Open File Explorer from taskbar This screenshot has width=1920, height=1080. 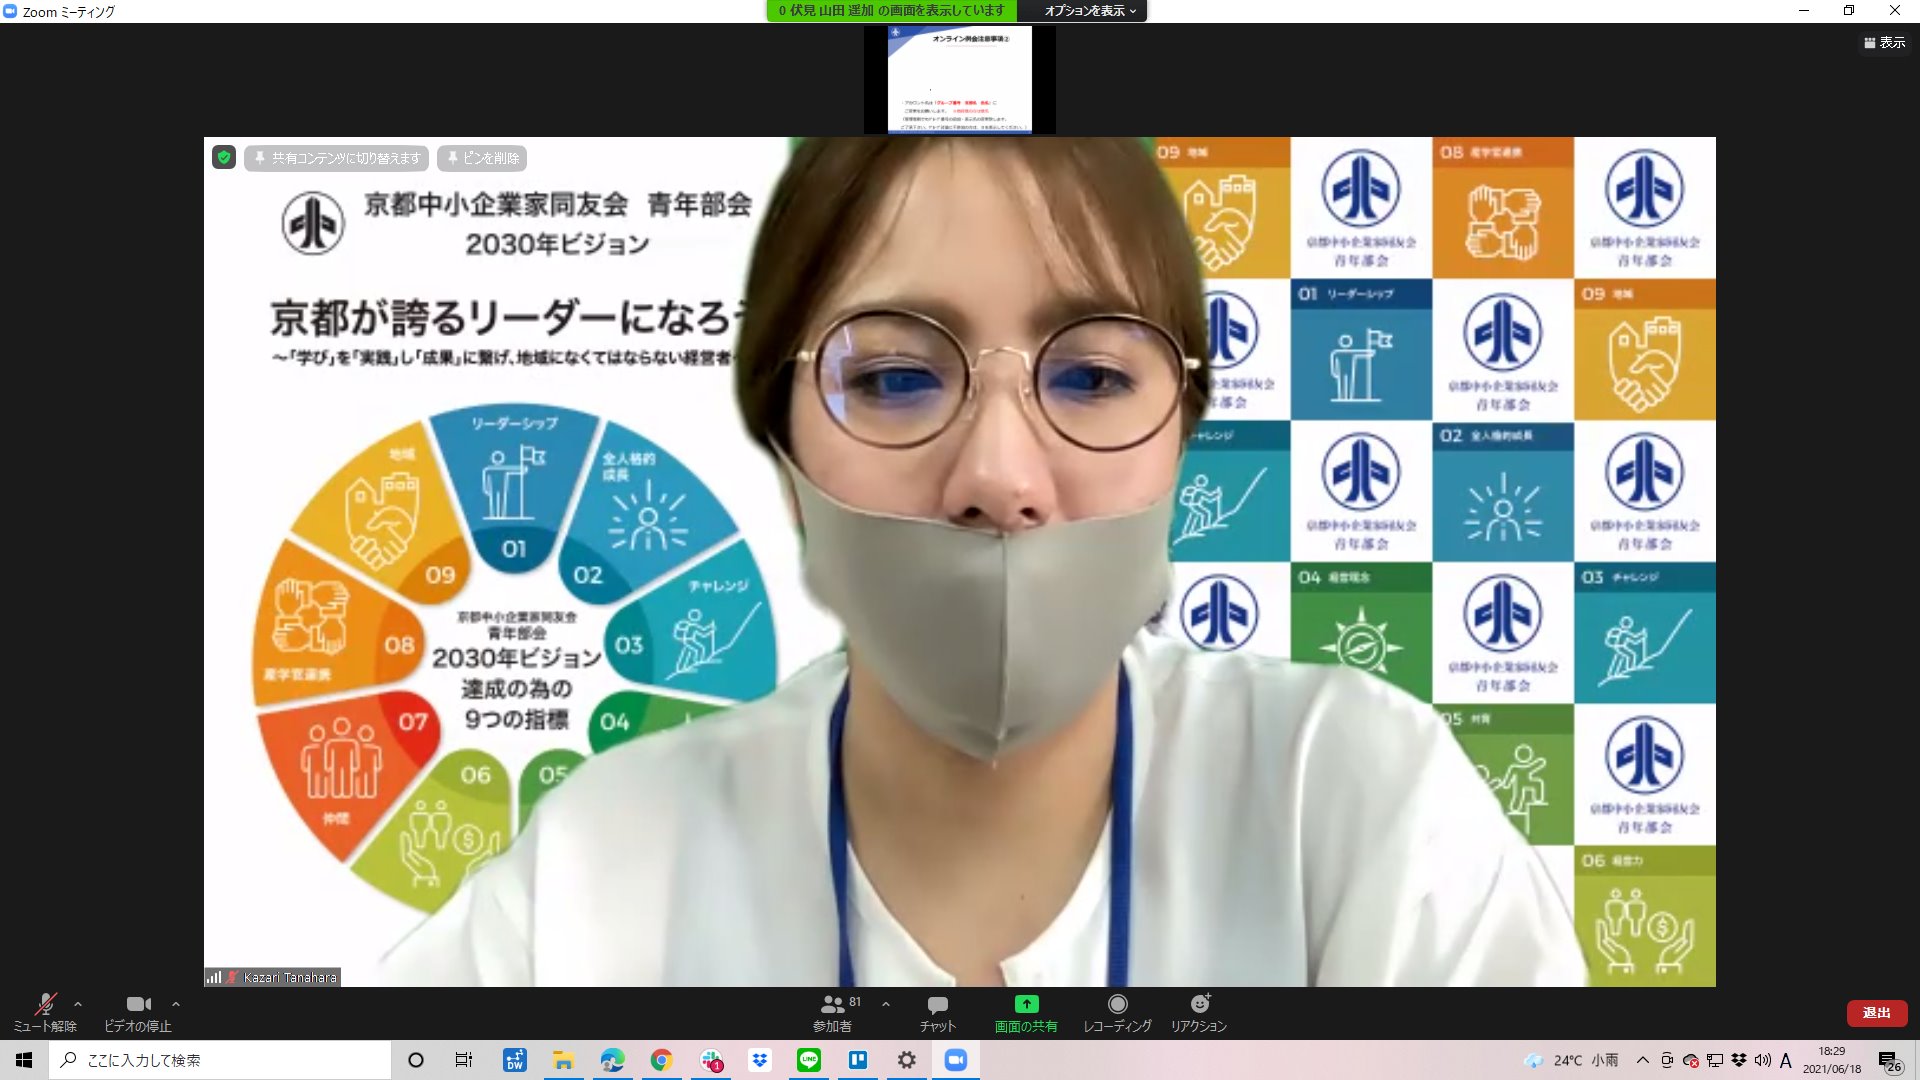coord(563,1060)
